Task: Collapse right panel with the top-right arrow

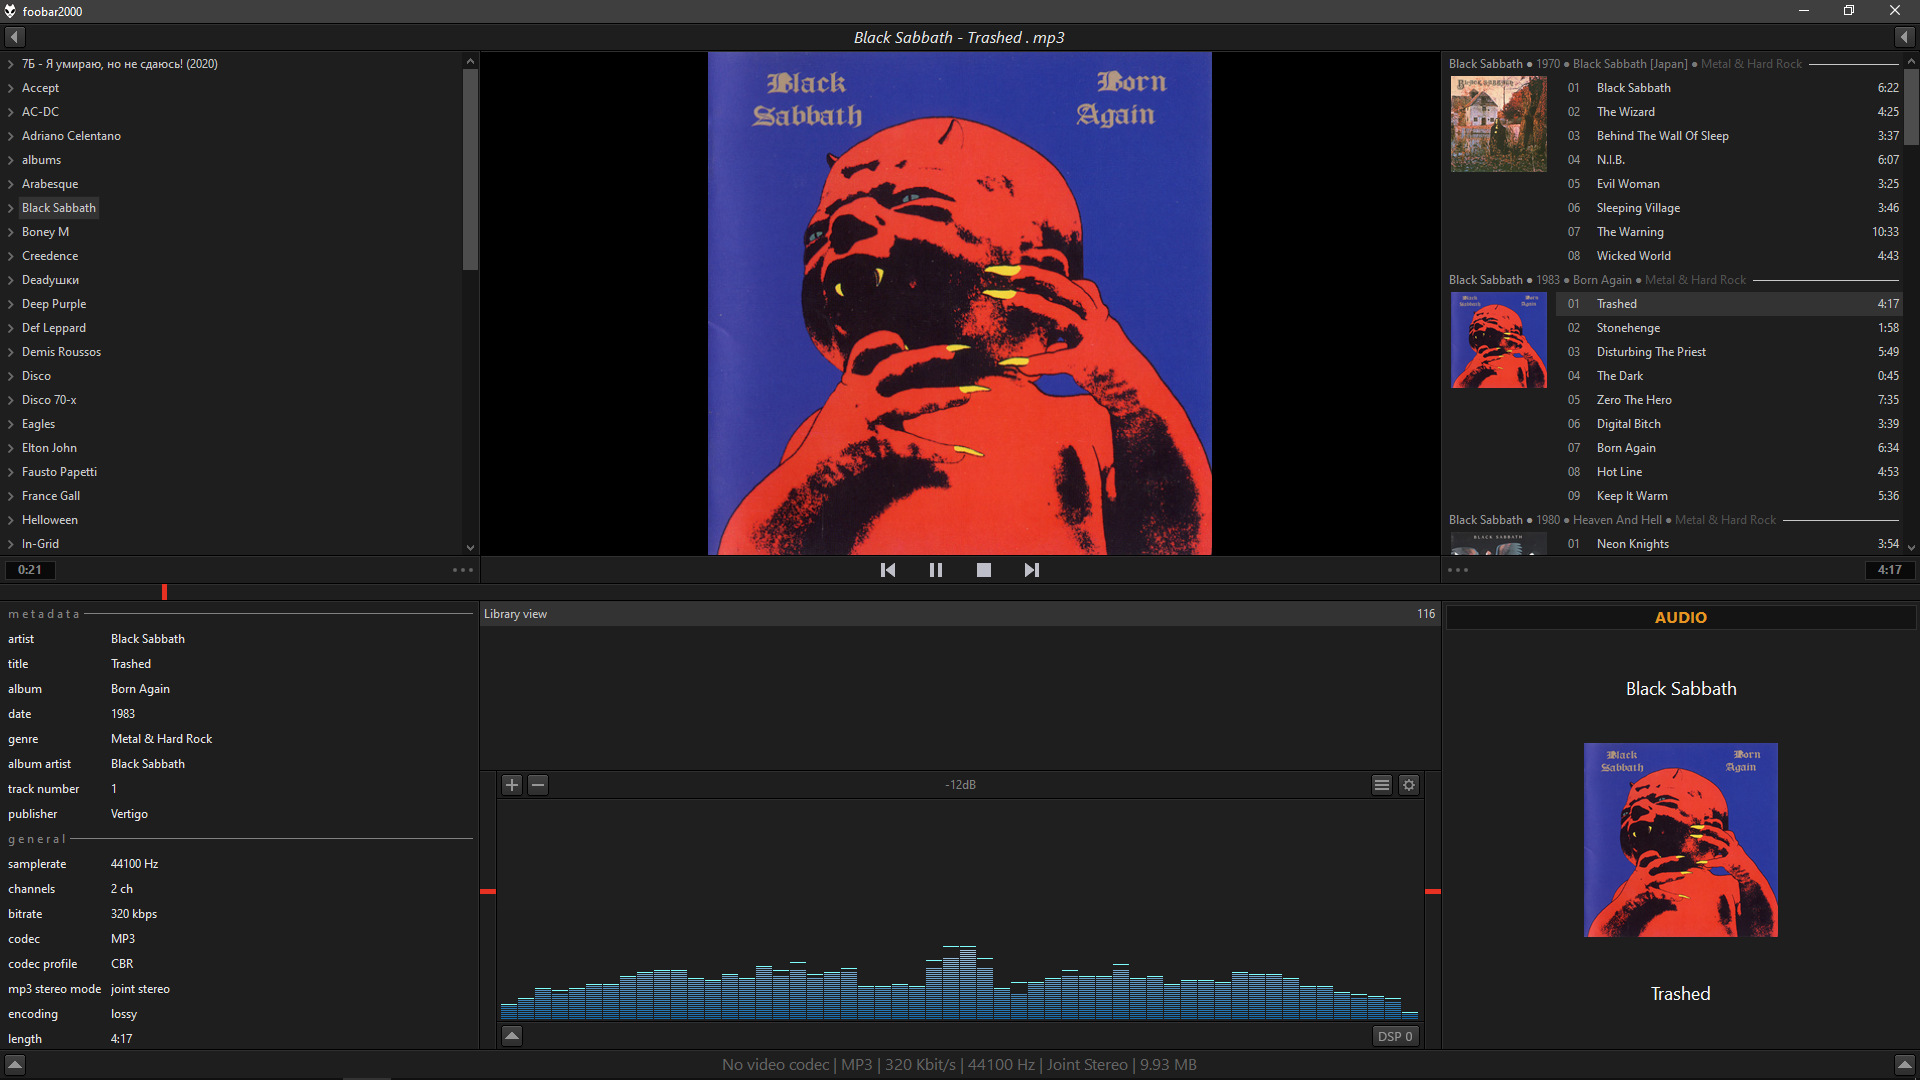Action: 1904,37
